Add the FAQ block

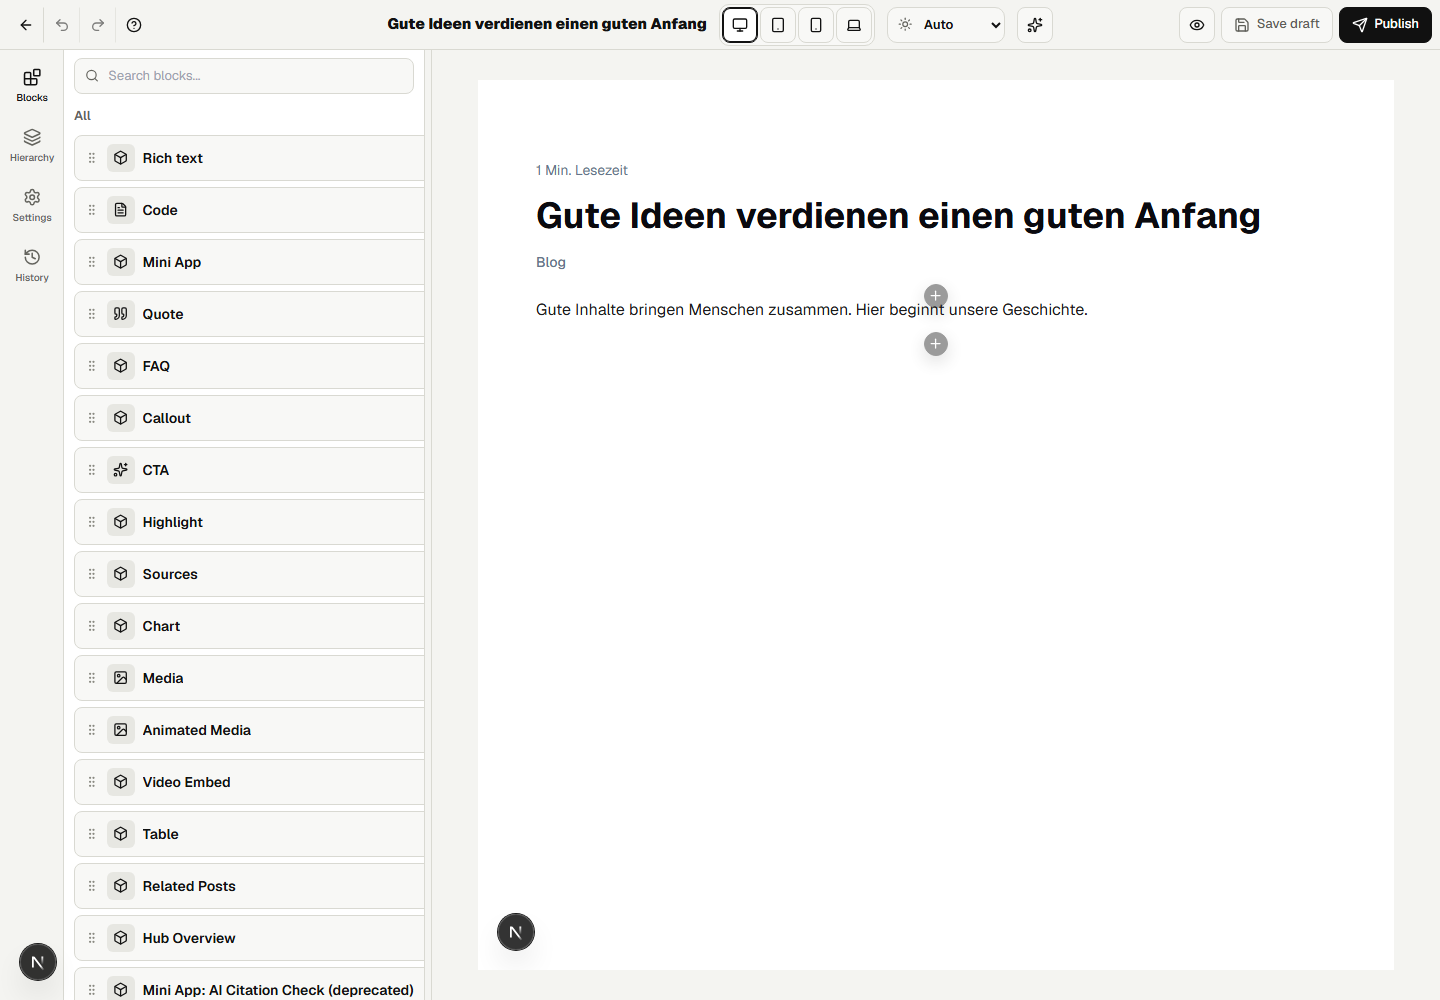click(x=250, y=366)
